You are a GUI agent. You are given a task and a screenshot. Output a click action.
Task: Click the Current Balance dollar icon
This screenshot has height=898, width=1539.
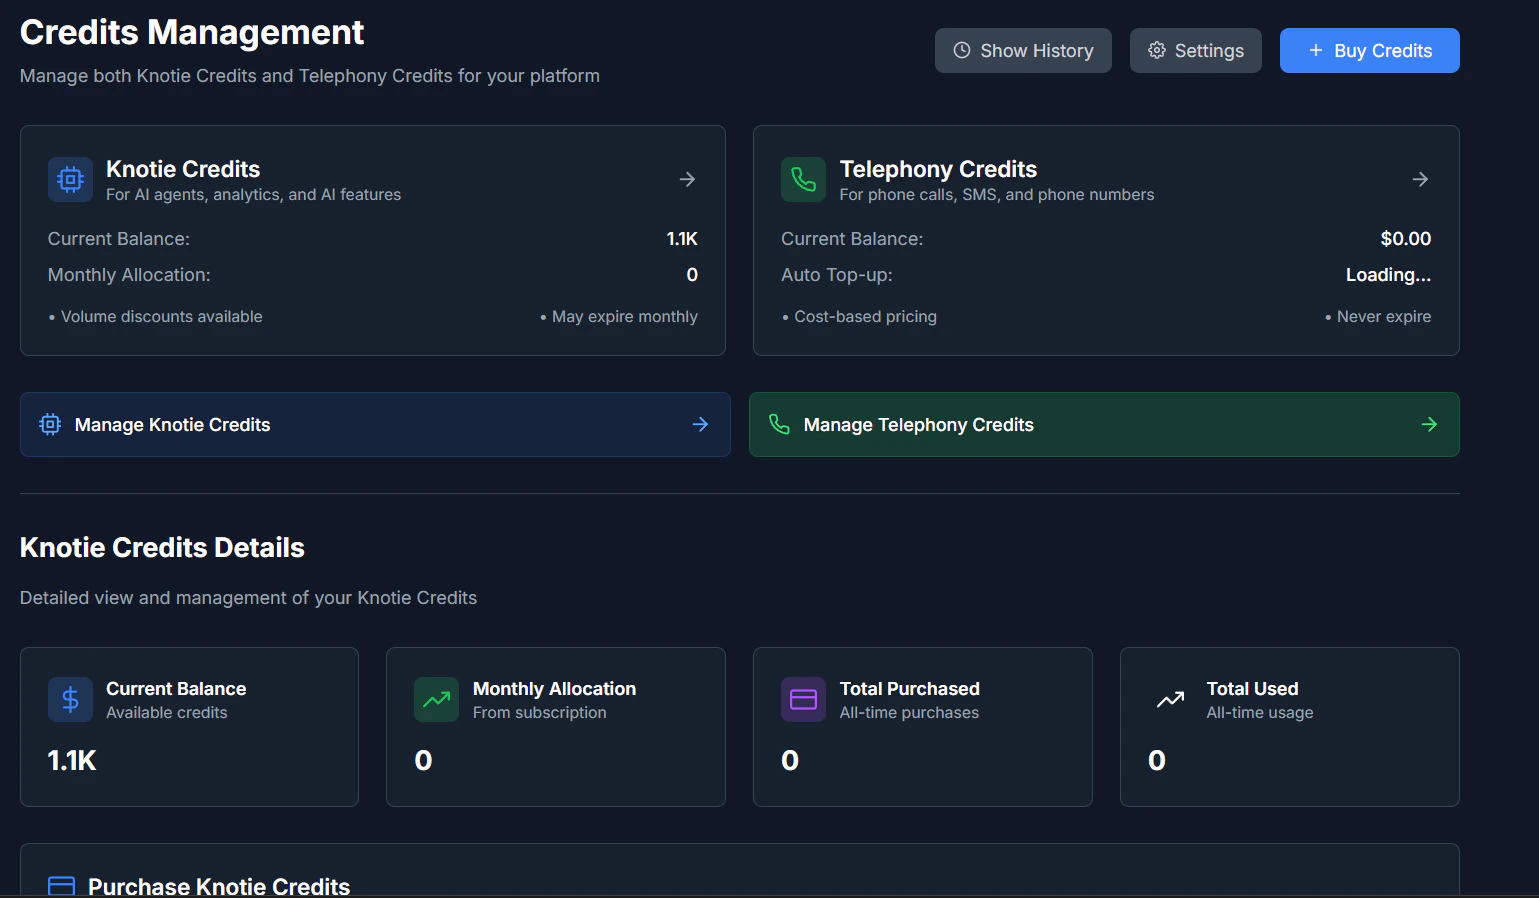tap(70, 699)
